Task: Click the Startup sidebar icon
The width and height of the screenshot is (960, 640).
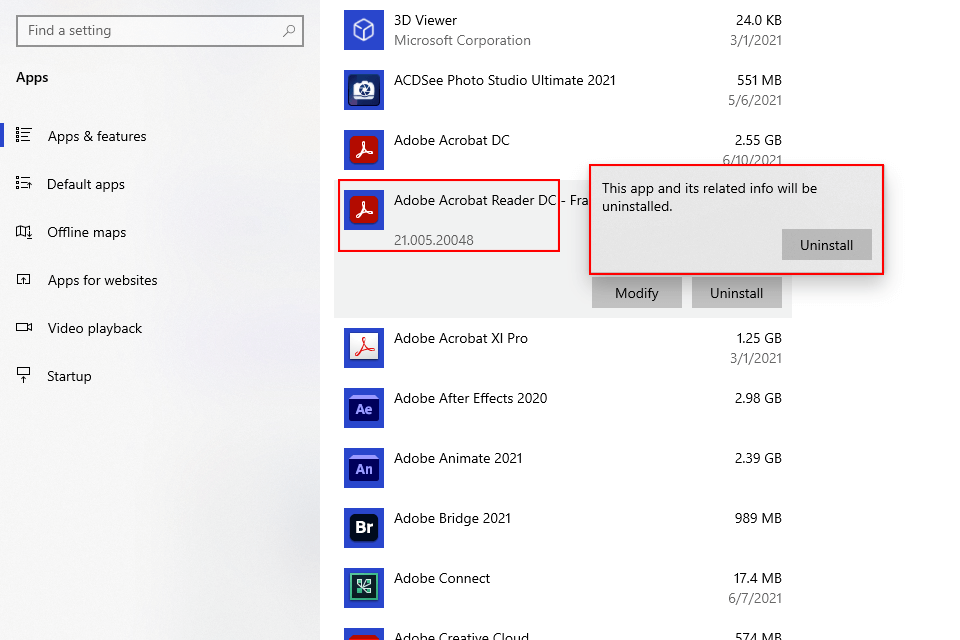Action: point(23,375)
